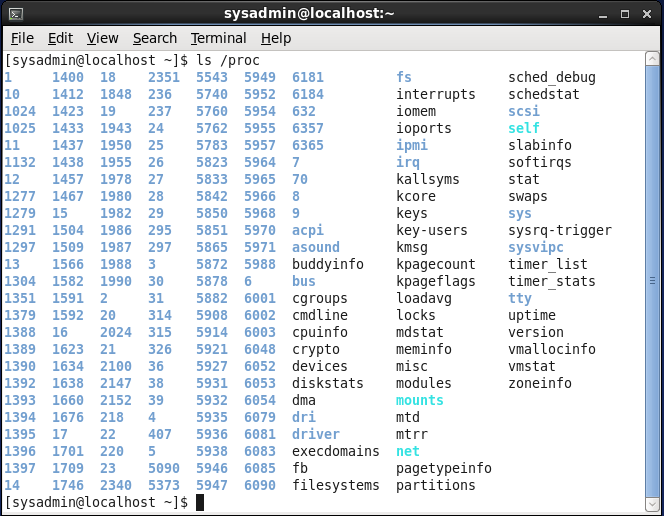Click the 'loadavg' entry
The width and height of the screenshot is (664, 516).
click(x=423, y=299)
